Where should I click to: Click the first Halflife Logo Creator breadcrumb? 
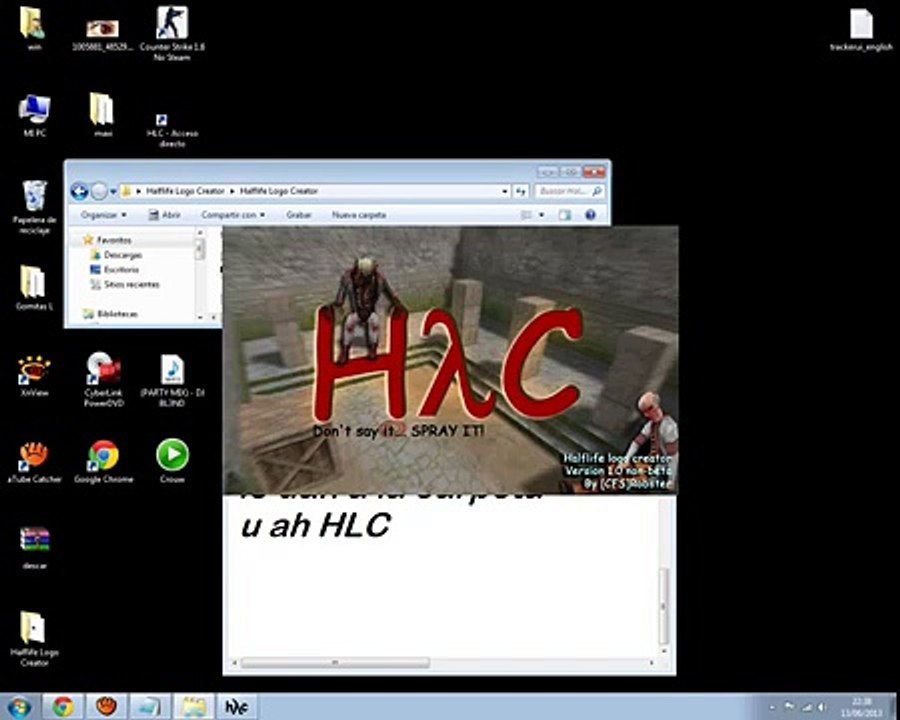pyautogui.click(x=185, y=191)
